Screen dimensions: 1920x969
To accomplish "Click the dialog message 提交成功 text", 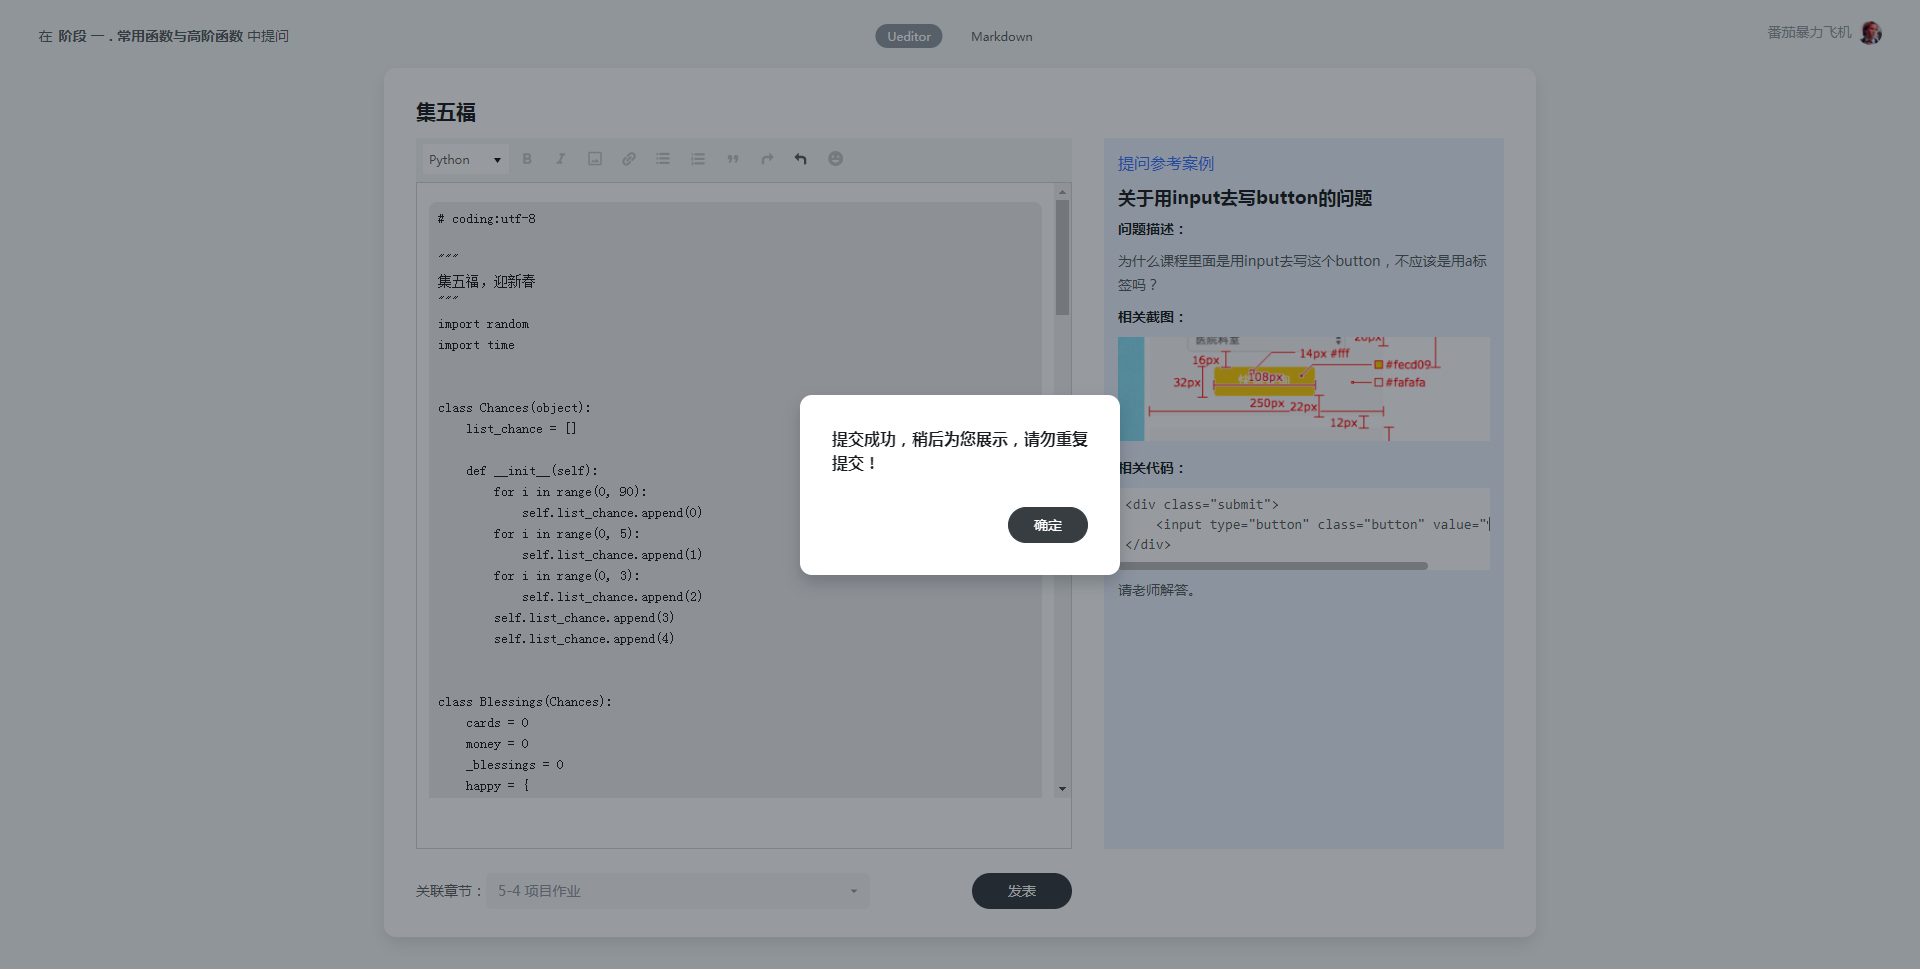I will click(x=960, y=451).
